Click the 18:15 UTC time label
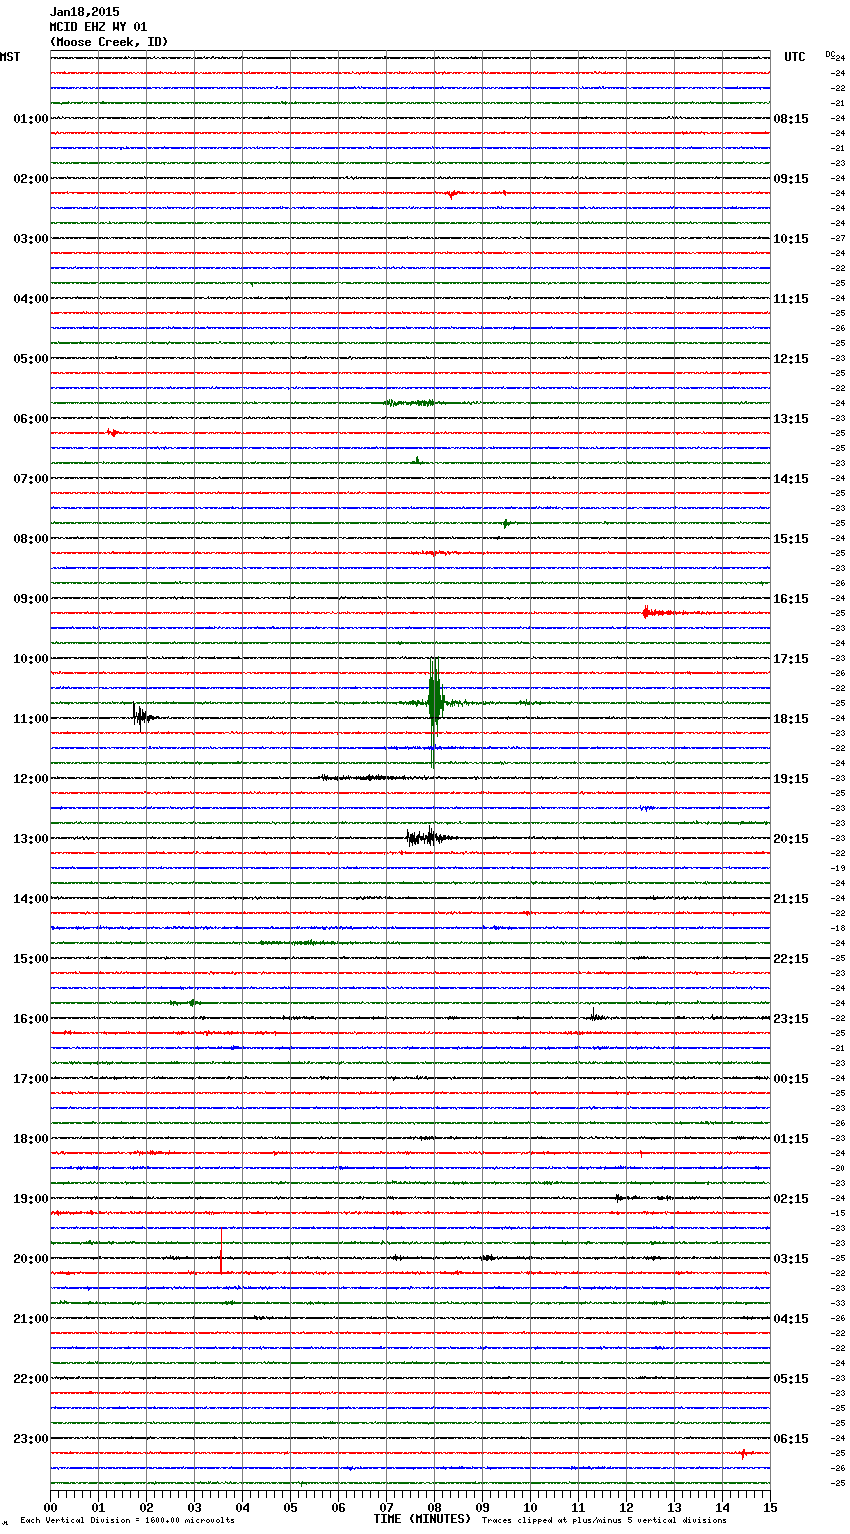The image size is (850, 1534). coord(791,719)
